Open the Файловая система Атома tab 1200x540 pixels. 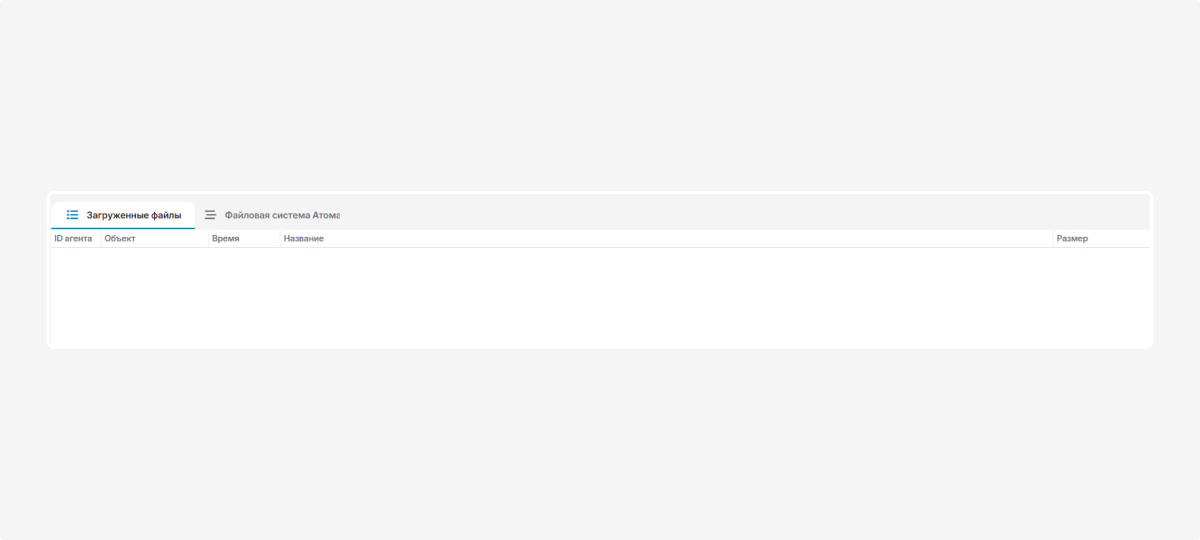coord(281,215)
